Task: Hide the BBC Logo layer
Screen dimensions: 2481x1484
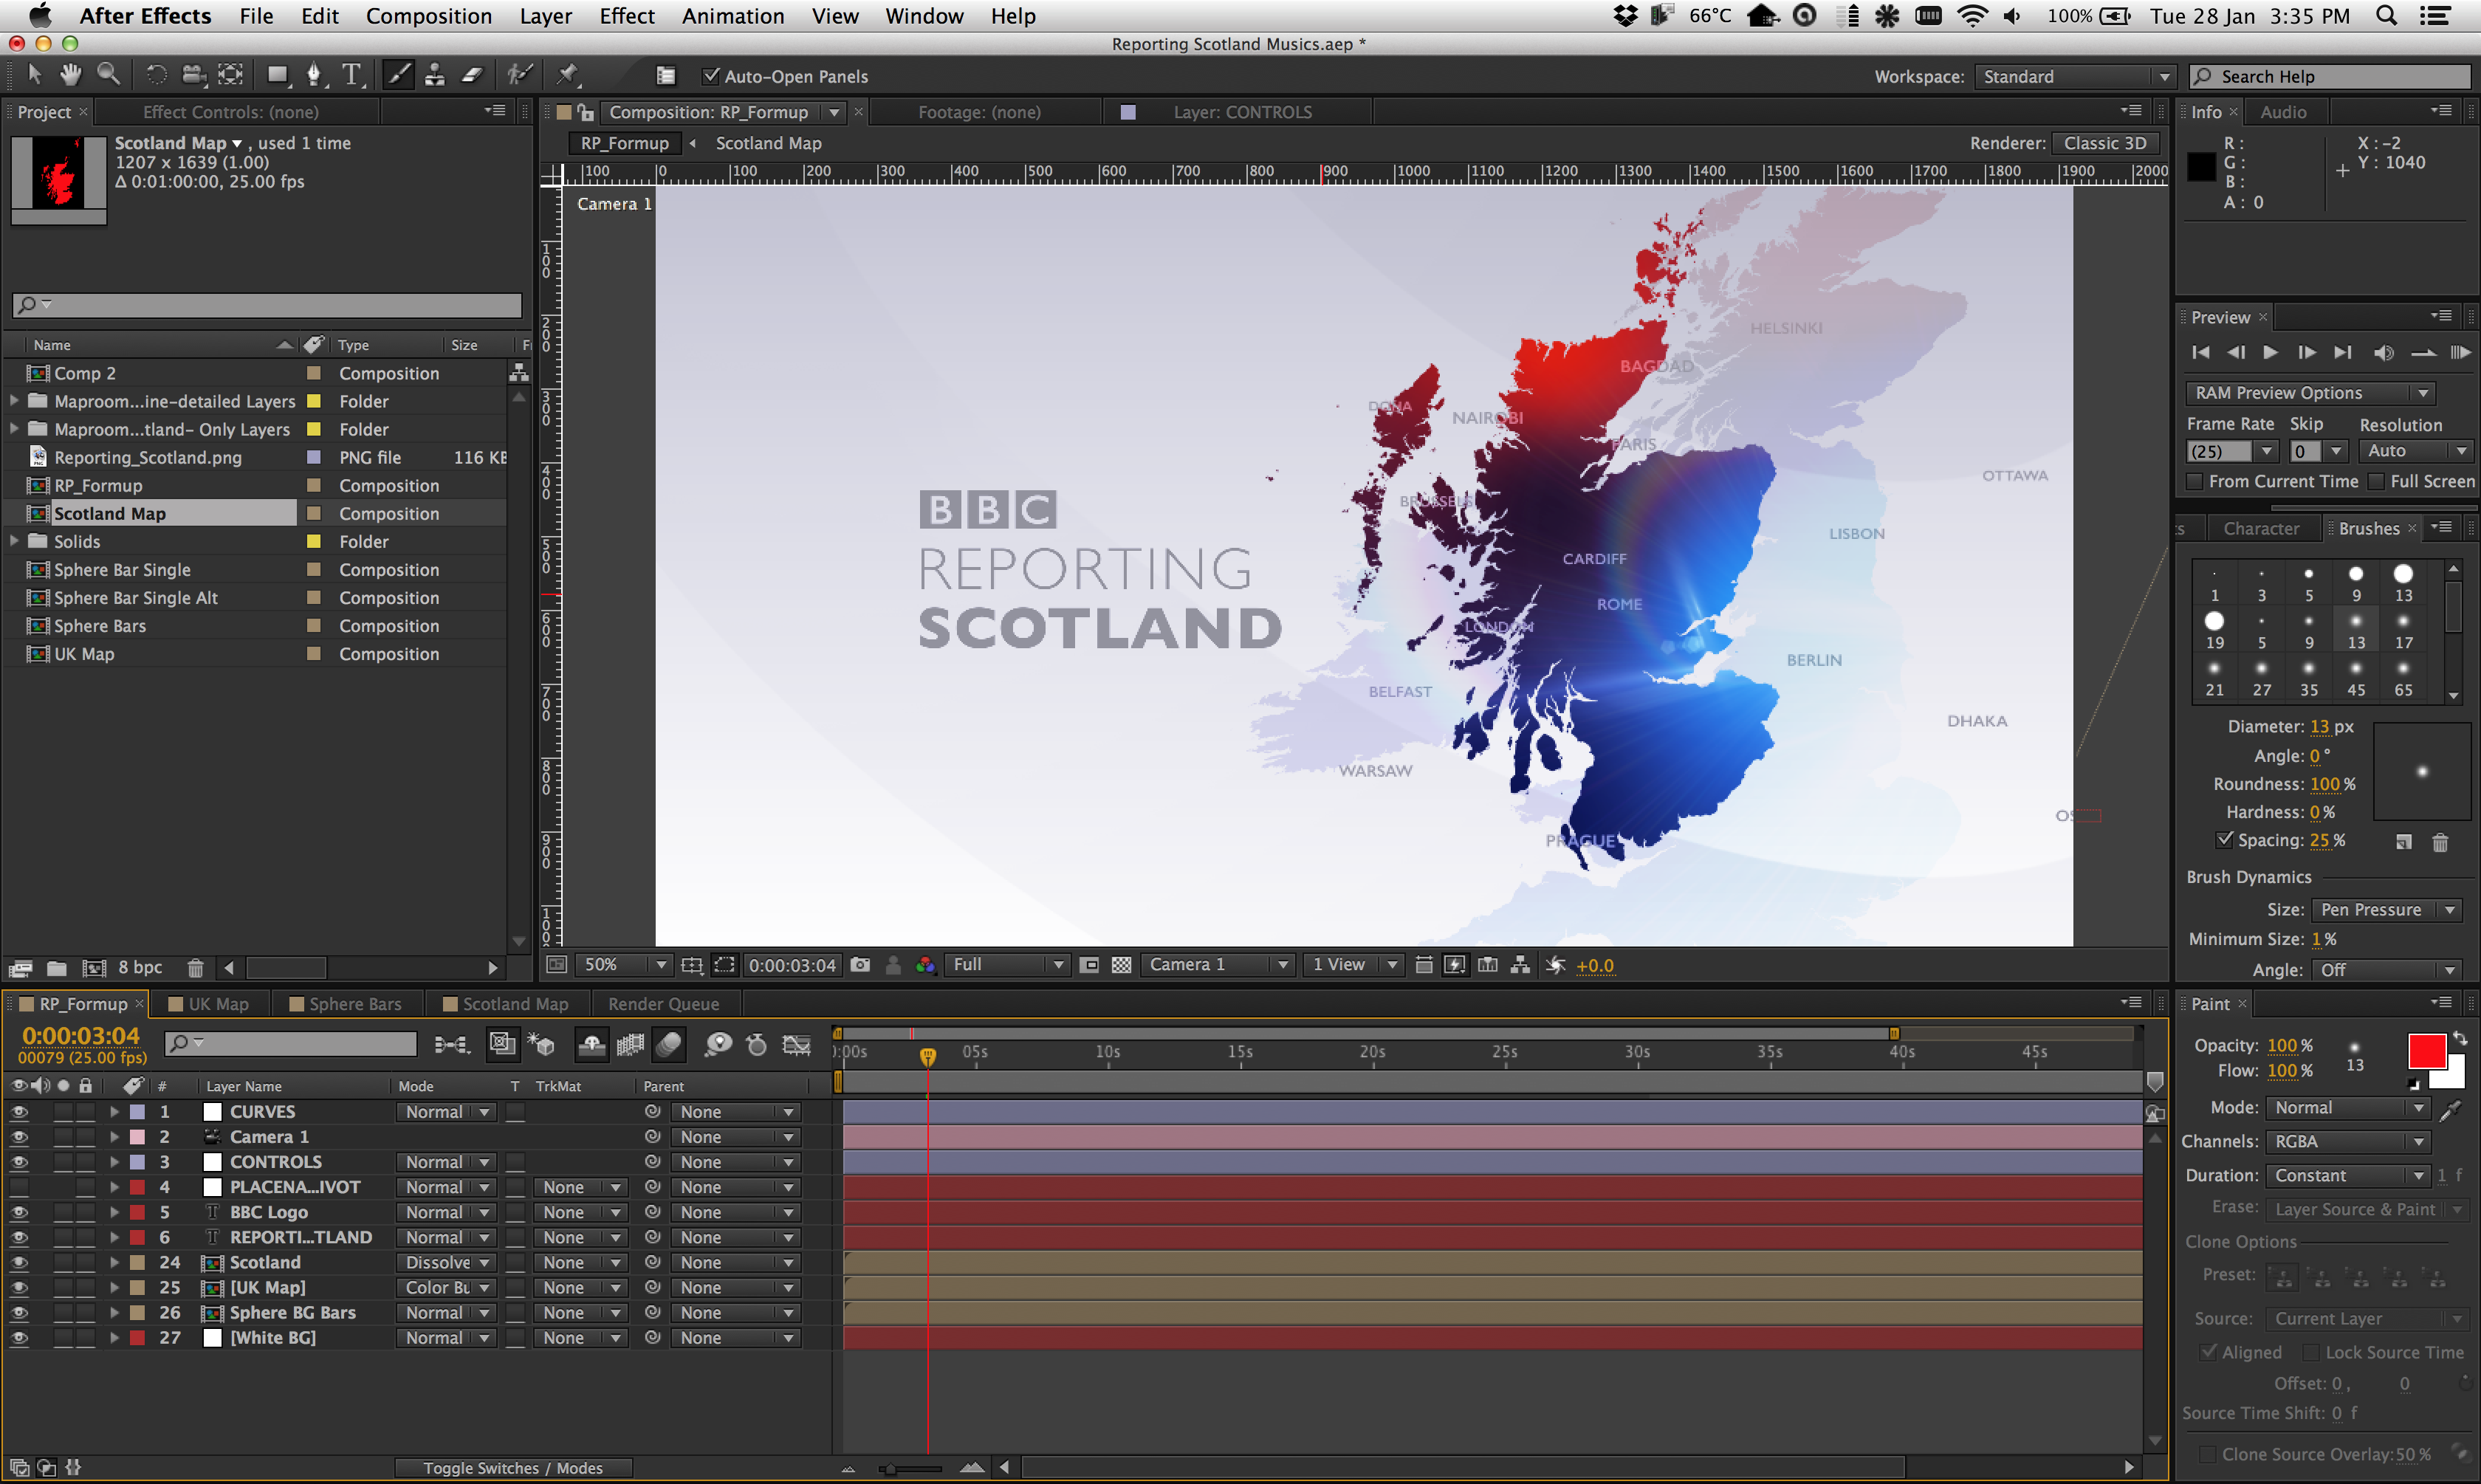Action: coord(19,1212)
